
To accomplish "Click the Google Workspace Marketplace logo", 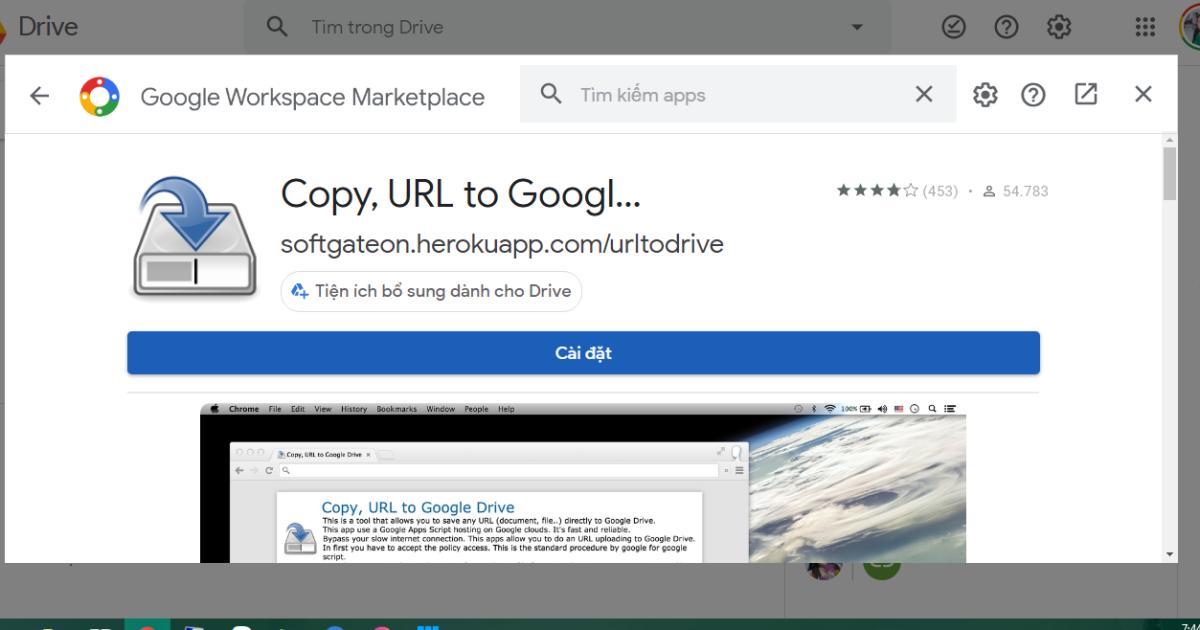I will (x=100, y=96).
